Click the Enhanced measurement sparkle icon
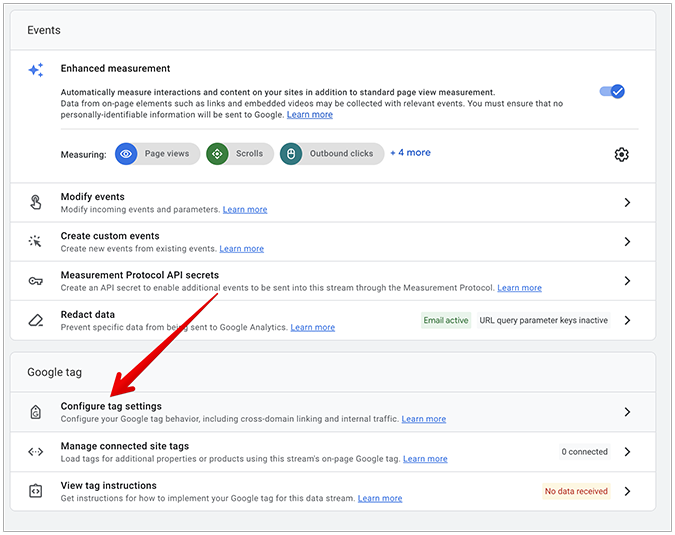Image resolution: width=675 pixels, height=535 pixels. 36,70
